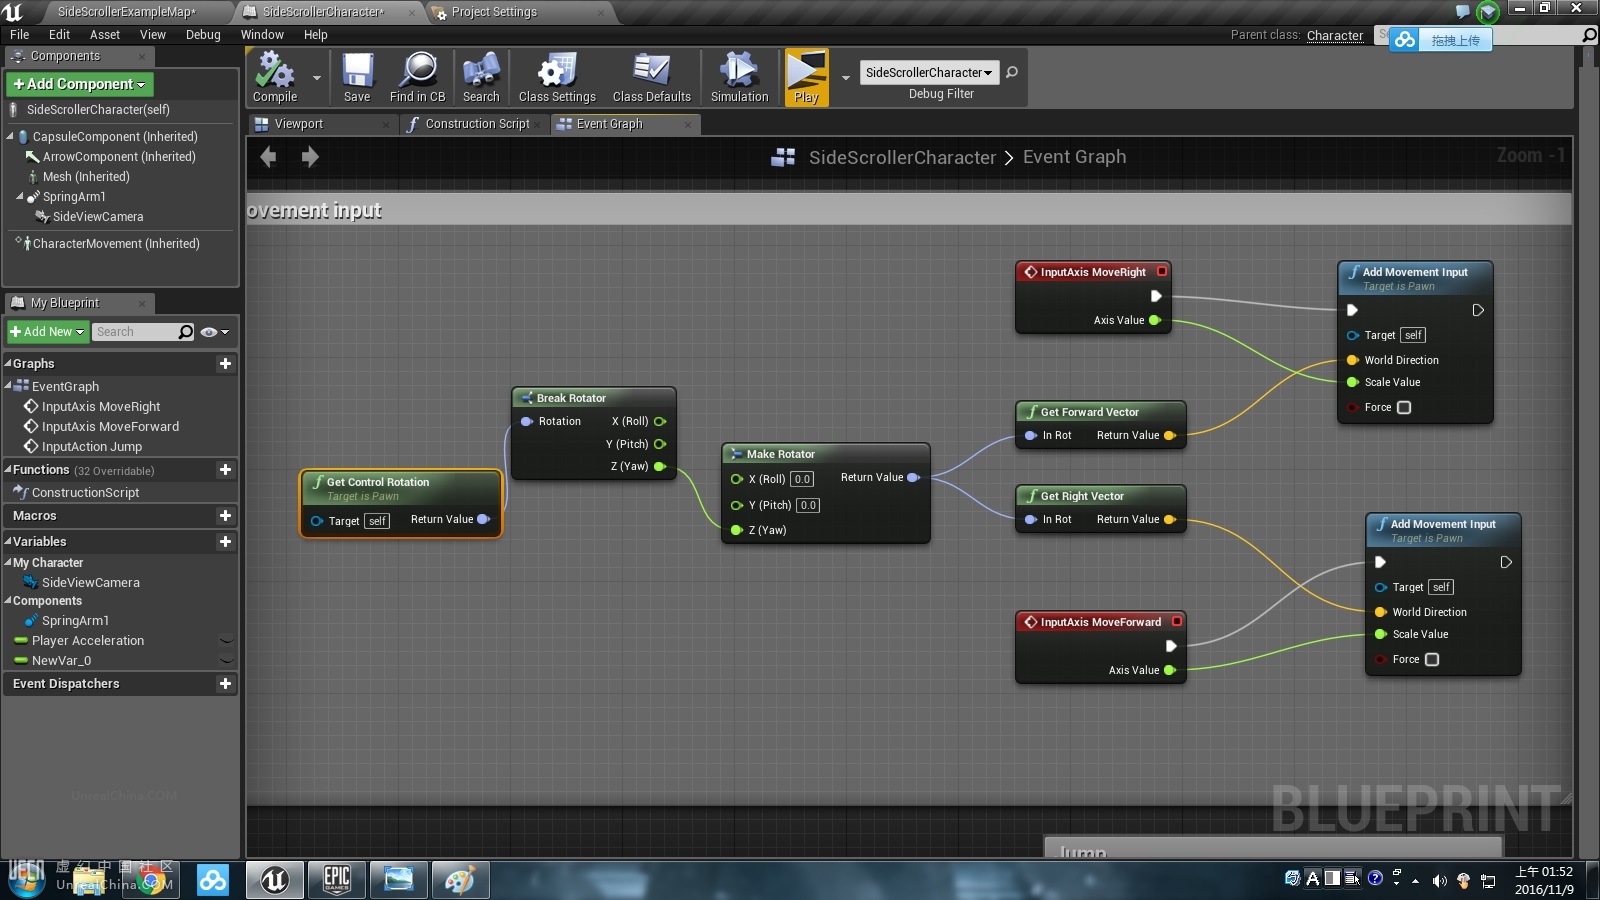Collapse SpringArm1 tree node
This screenshot has width=1600, height=900.
pos(20,196)
